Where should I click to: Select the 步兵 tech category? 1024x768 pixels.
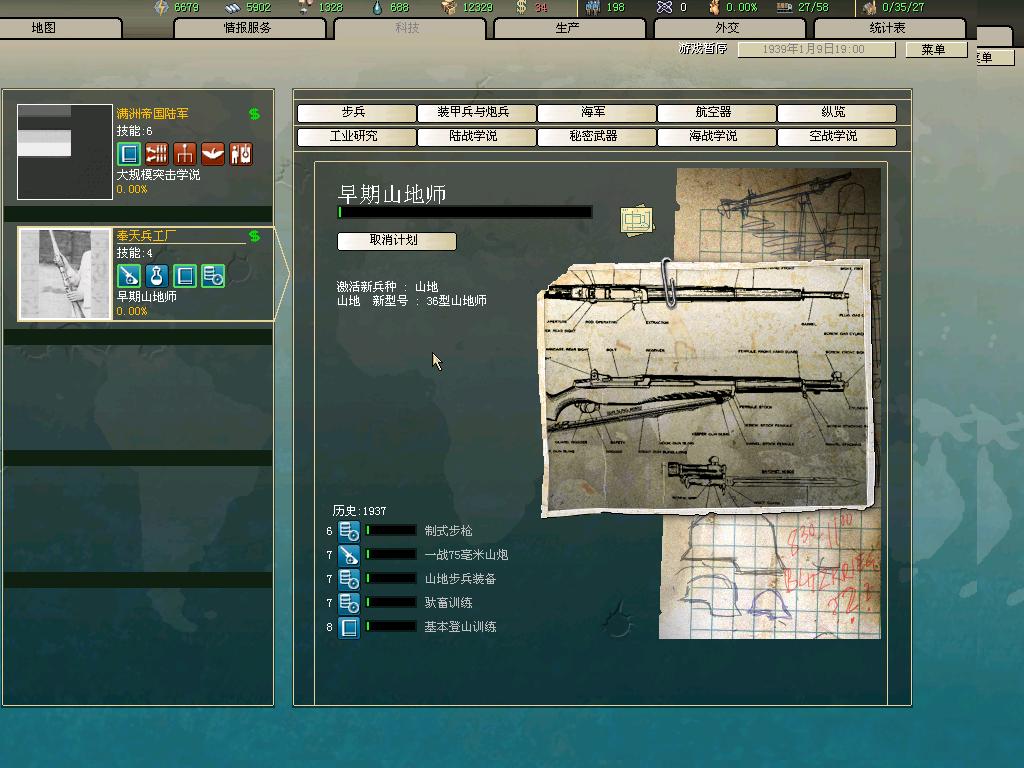[x=356, y=112]
